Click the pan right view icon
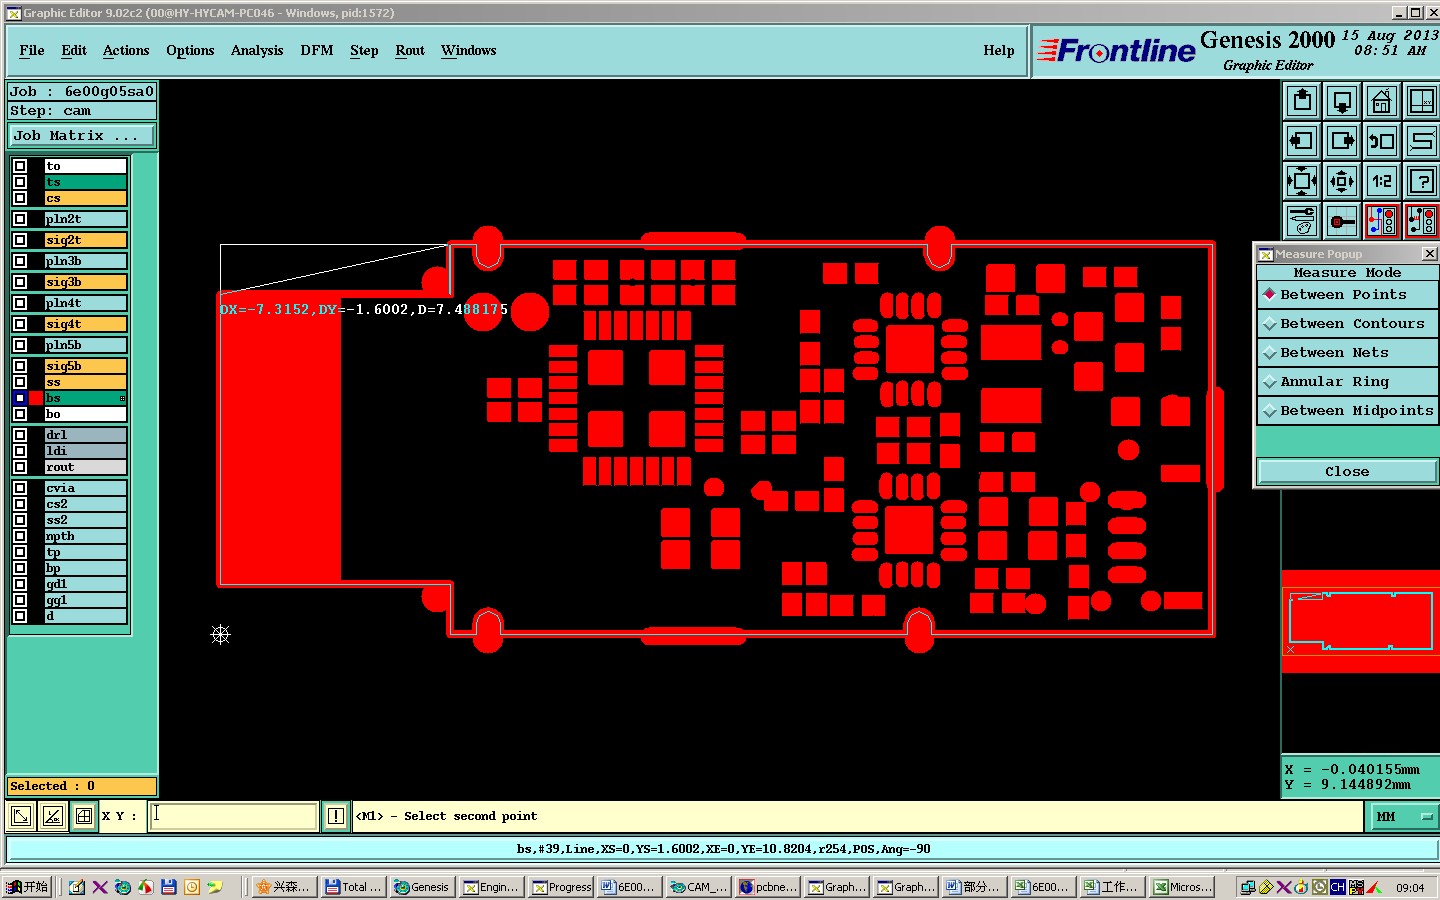The width and height of the screenshot is (1440, 900). pyautogui.click(x=1342, y=141)
